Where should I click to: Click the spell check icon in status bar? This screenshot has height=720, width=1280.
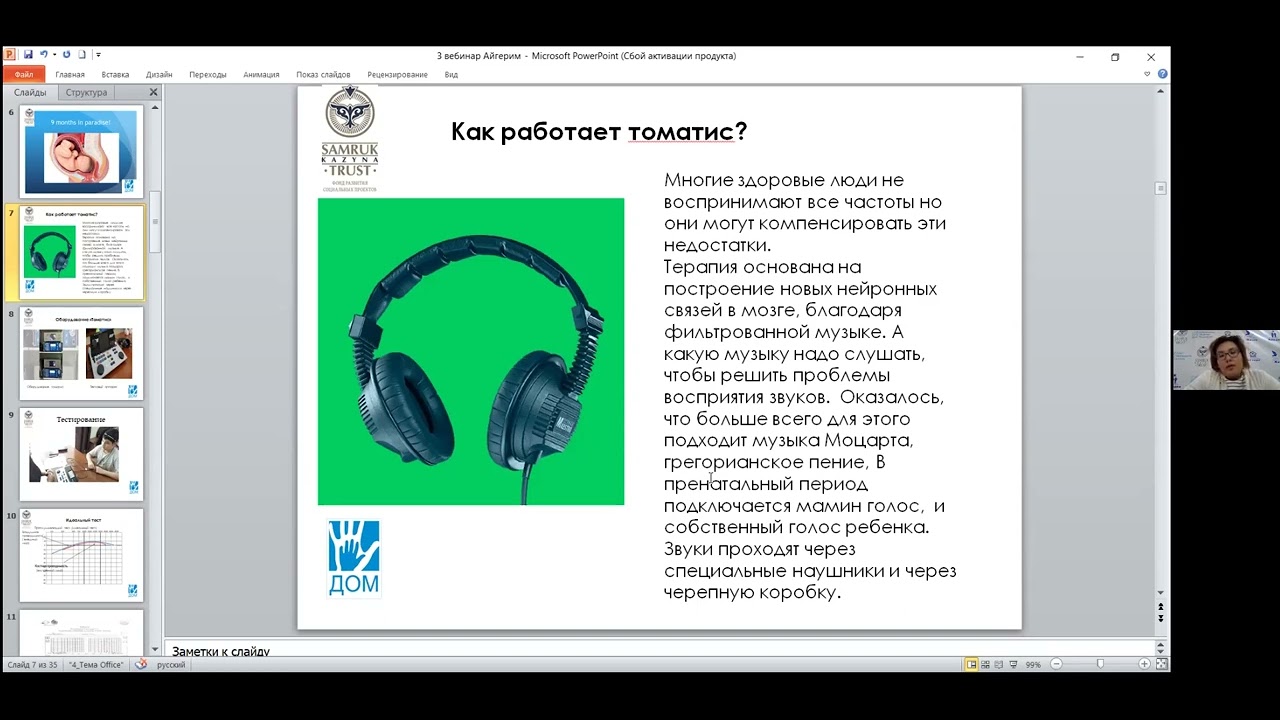click(x=141, y=664)
